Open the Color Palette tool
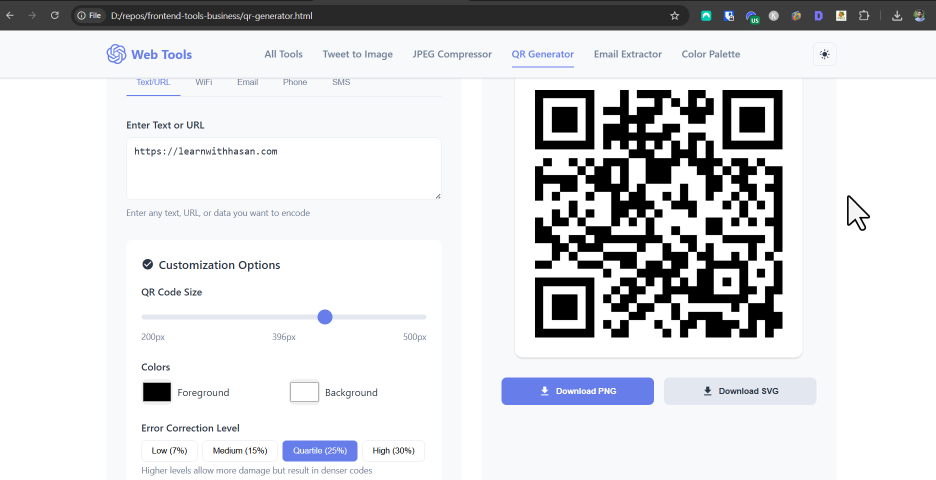The image size is (936, 480). (711, 54)
